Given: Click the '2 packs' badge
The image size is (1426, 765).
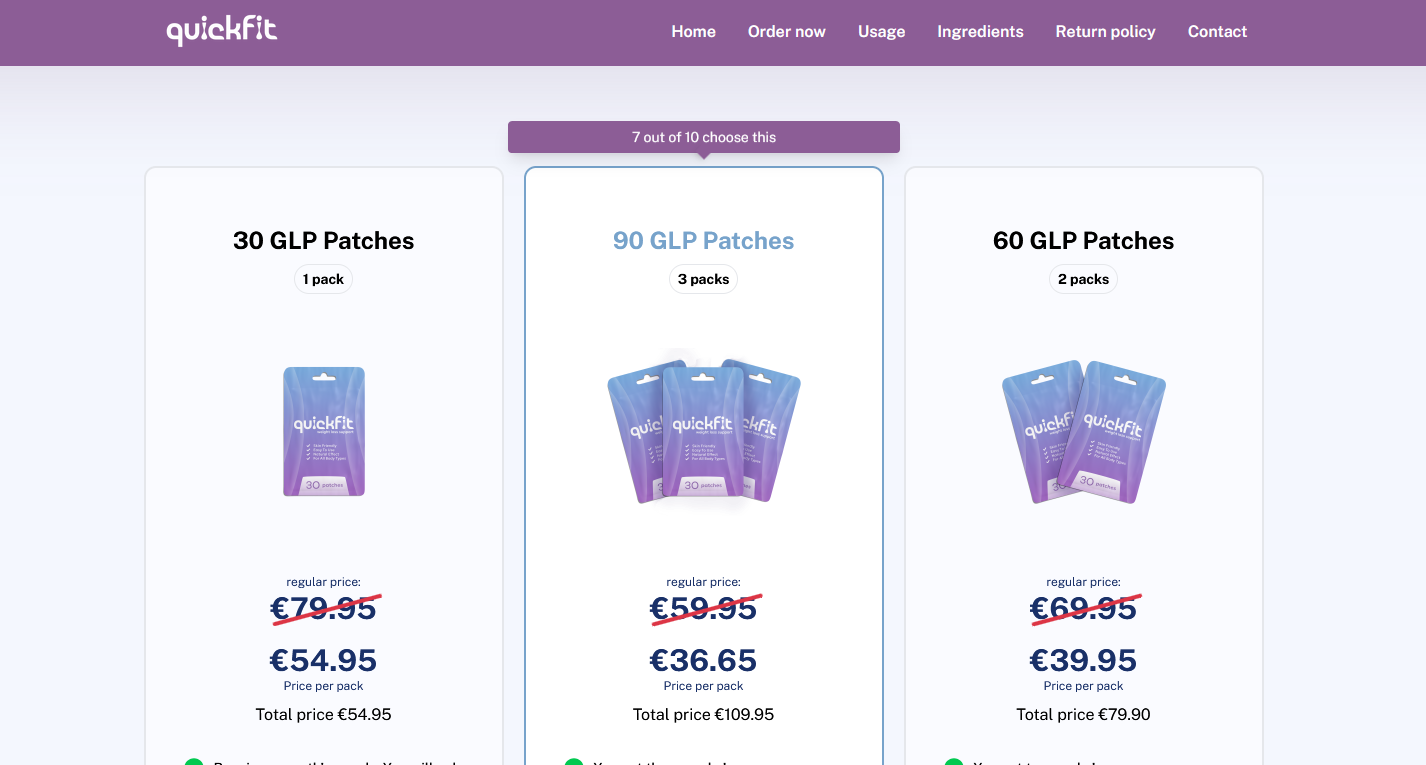Looking at the screenshot, I should tap(1084, 279).
